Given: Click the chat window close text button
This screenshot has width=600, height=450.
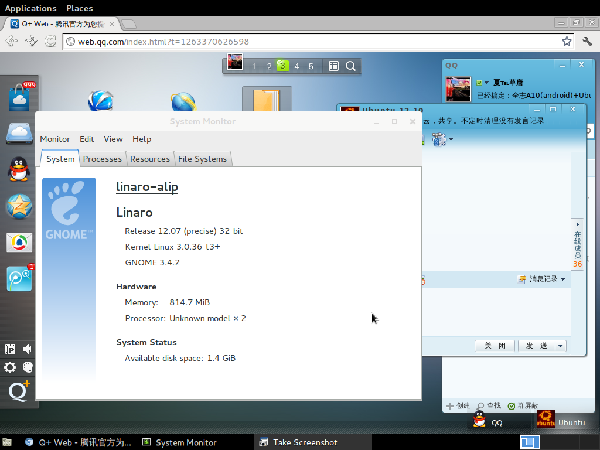Looking at the screenshot, I should (495, 346).
